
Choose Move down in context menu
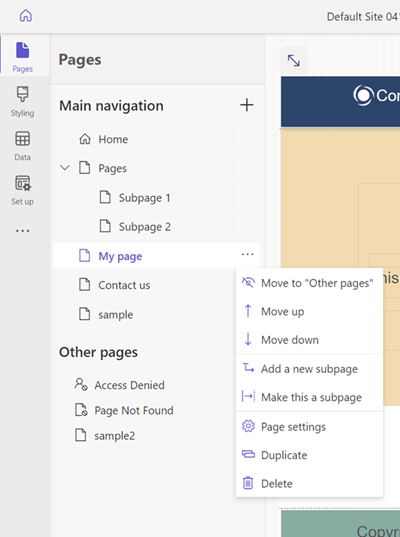click(x=309, y=340)
